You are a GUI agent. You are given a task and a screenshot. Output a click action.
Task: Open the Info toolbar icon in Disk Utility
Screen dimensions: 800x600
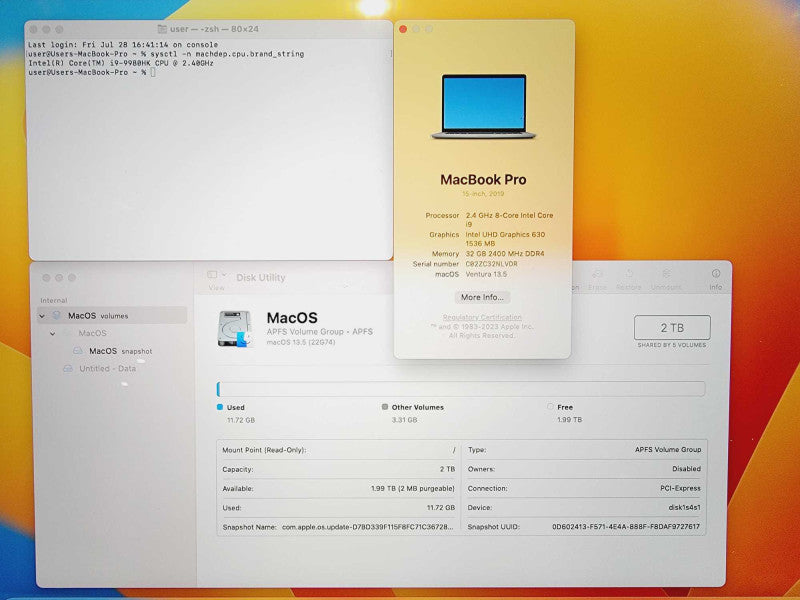click(716, 273)
